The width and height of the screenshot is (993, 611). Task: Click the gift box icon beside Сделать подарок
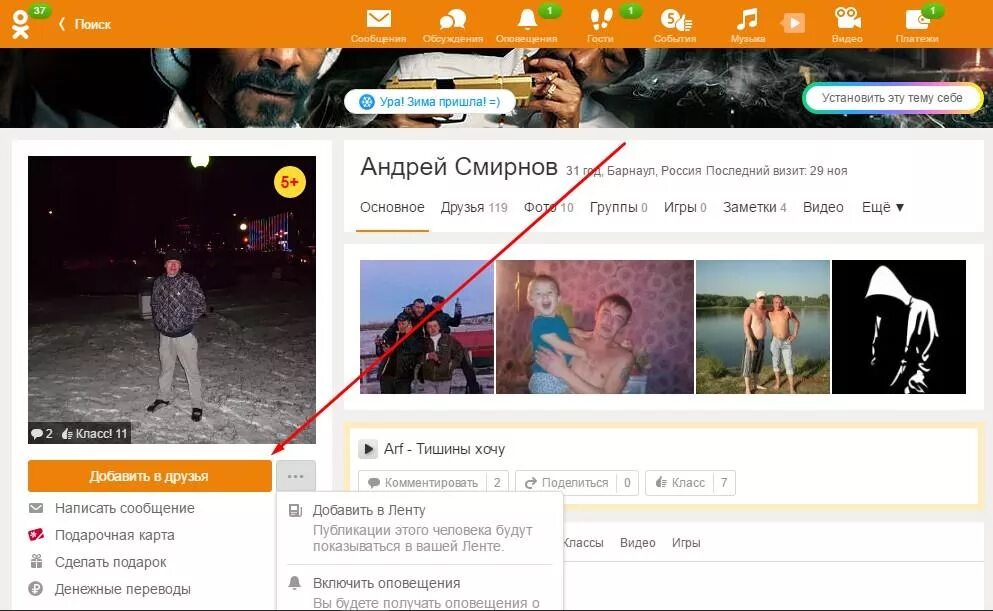point(36,562)
